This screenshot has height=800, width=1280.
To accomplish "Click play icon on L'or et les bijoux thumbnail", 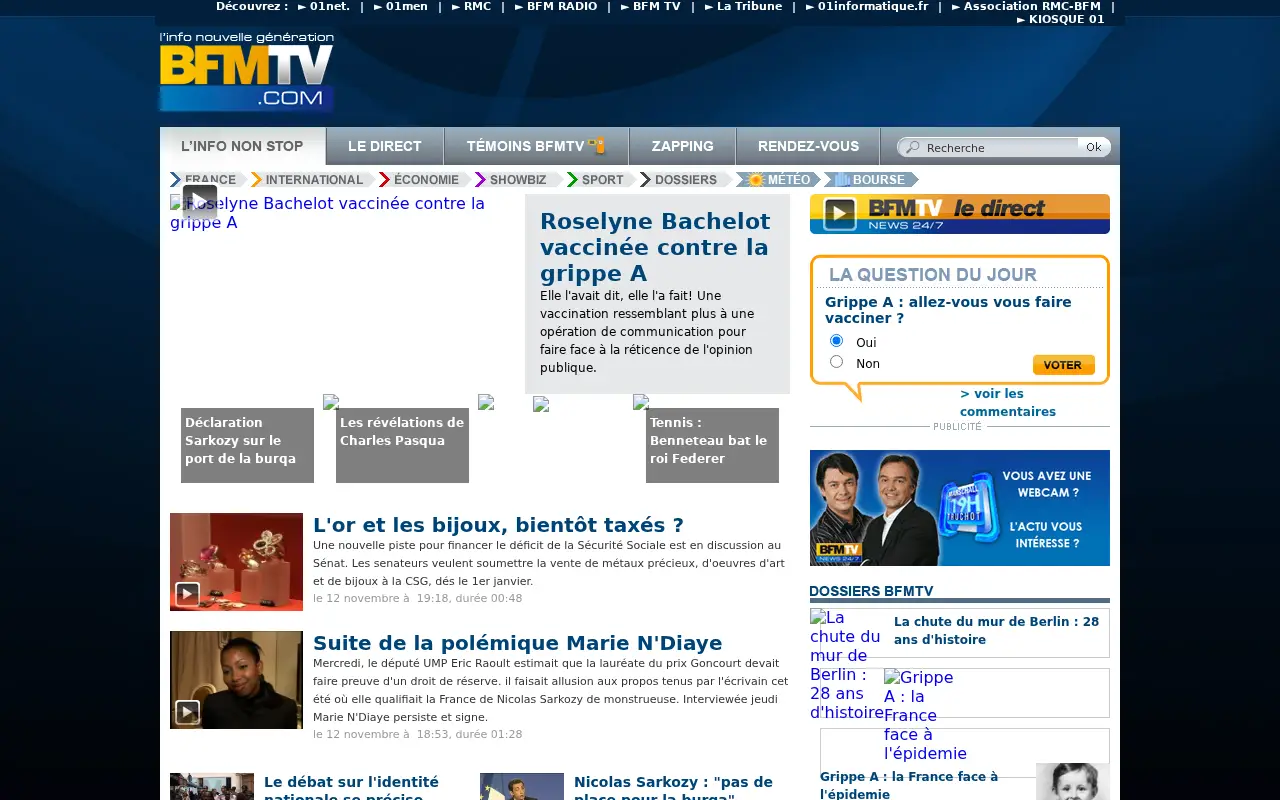I will click(x=187, y=594).
